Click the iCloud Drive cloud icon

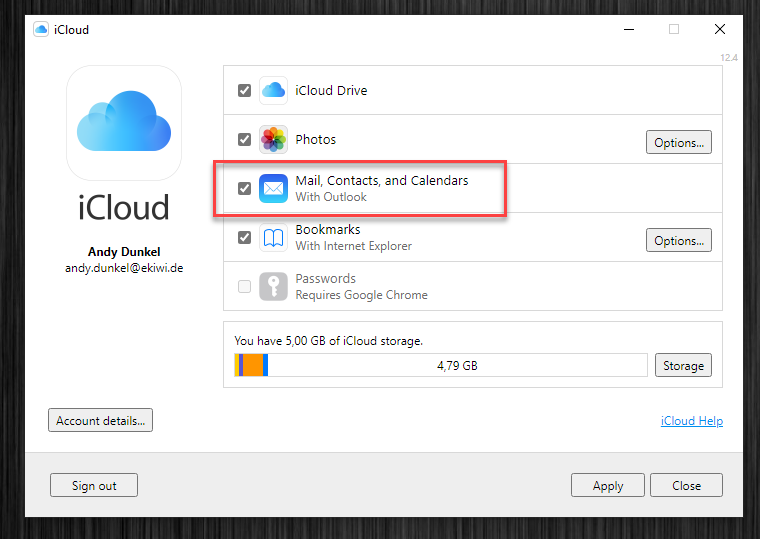pyautogui.click(x=273, y=91)
